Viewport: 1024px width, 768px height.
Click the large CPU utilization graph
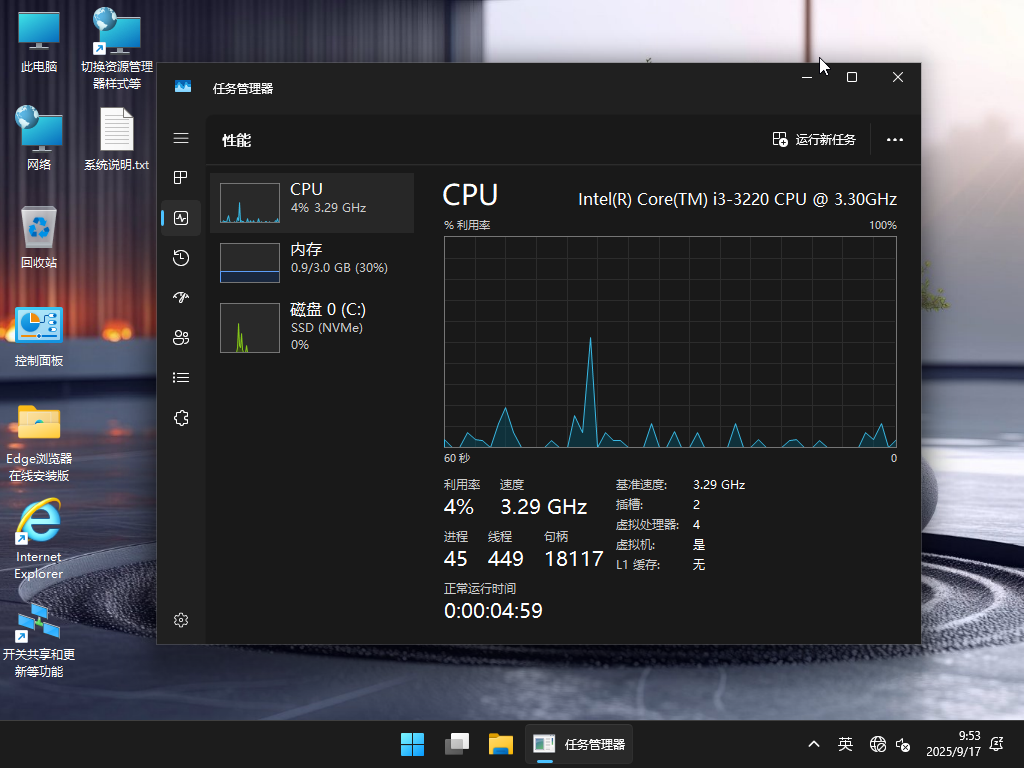670,342
